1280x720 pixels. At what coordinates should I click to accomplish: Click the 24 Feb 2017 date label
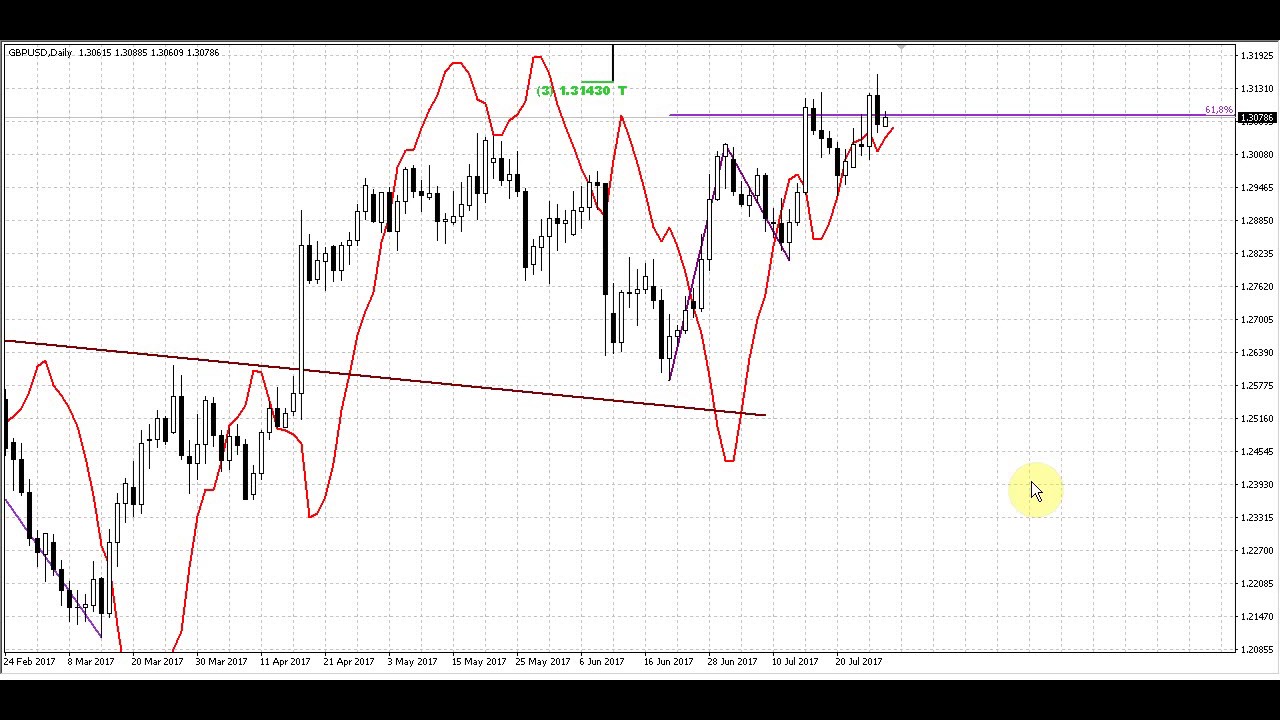(30, 662)
